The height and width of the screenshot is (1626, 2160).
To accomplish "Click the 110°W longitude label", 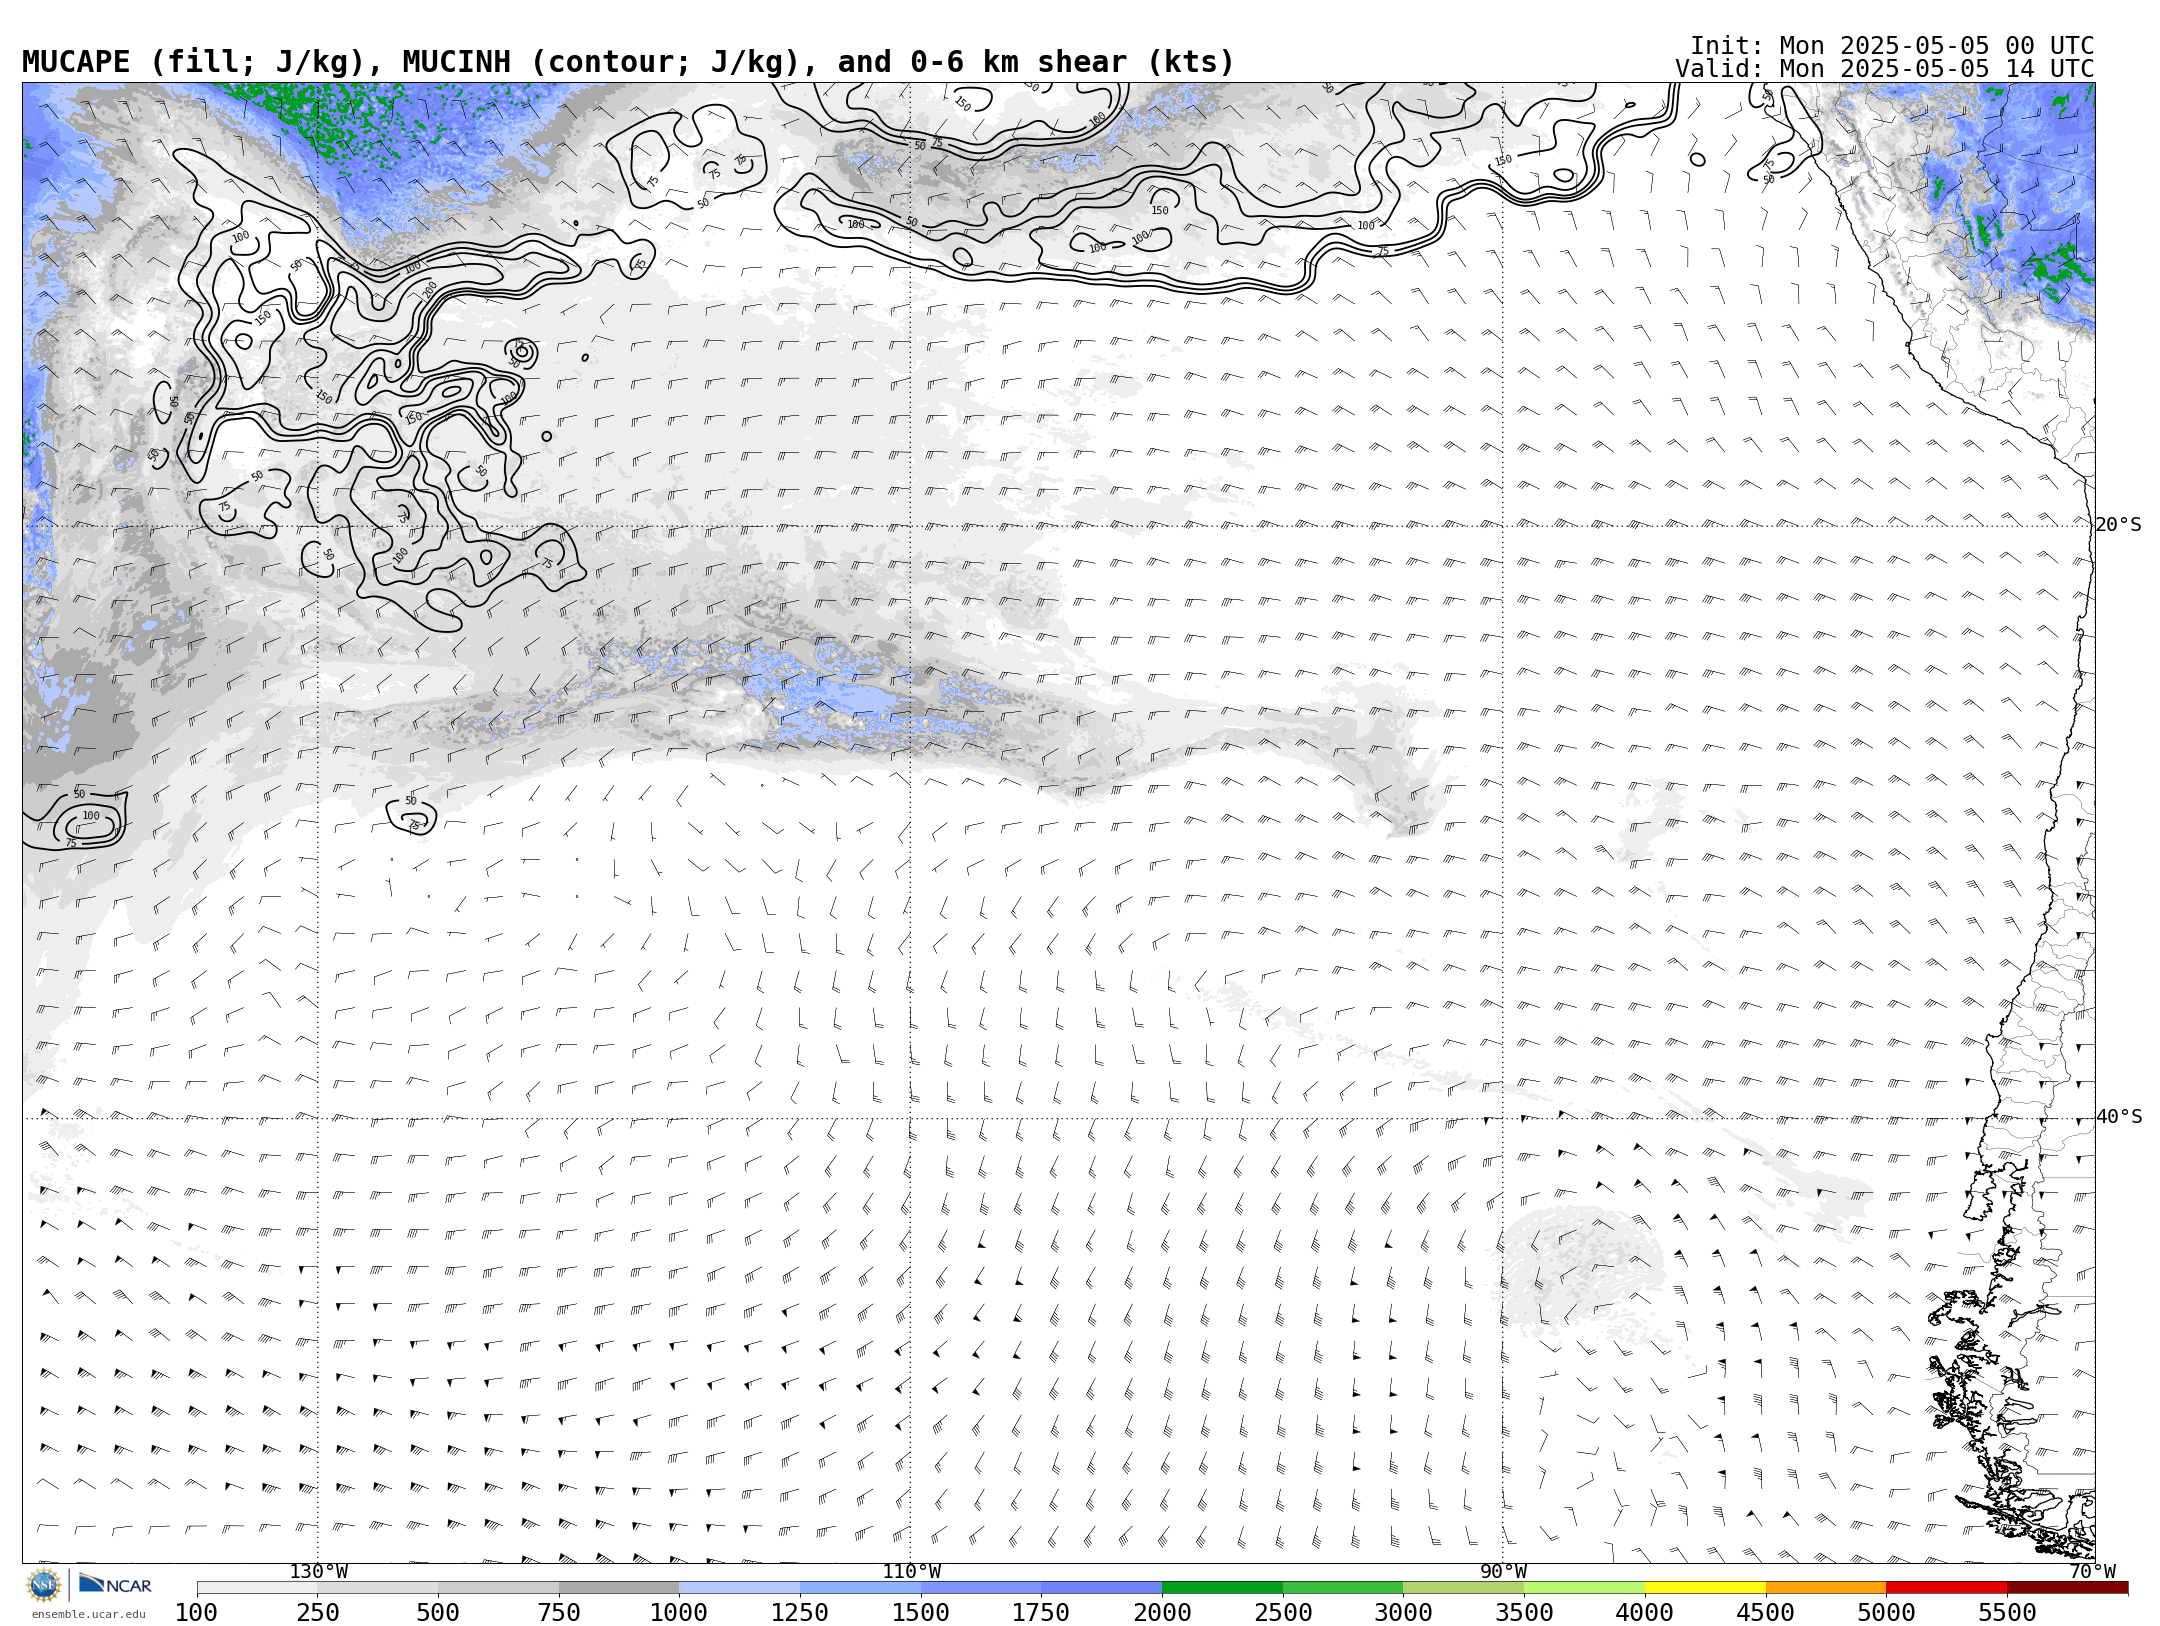I will tap(911, 1572).
